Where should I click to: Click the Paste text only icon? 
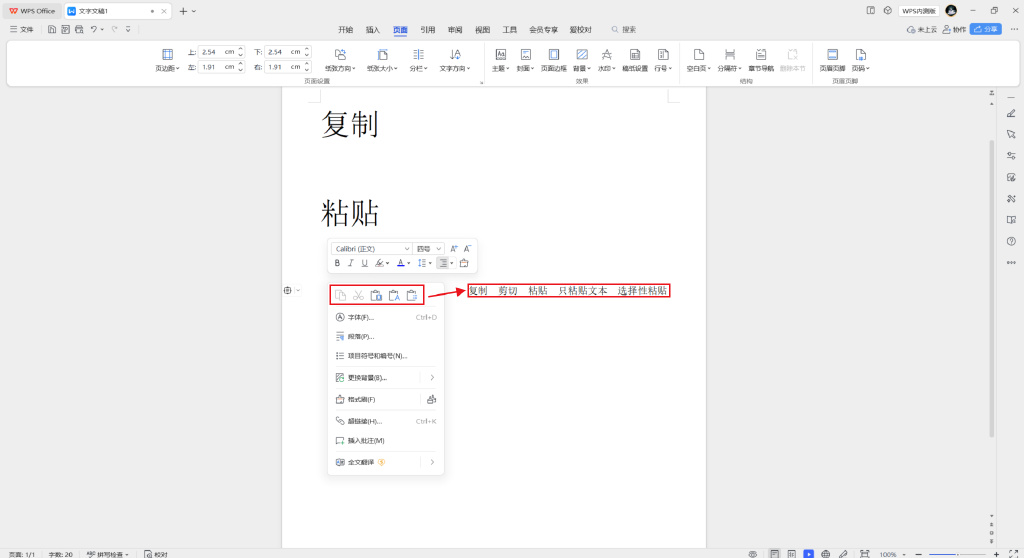tap(394, 295)
